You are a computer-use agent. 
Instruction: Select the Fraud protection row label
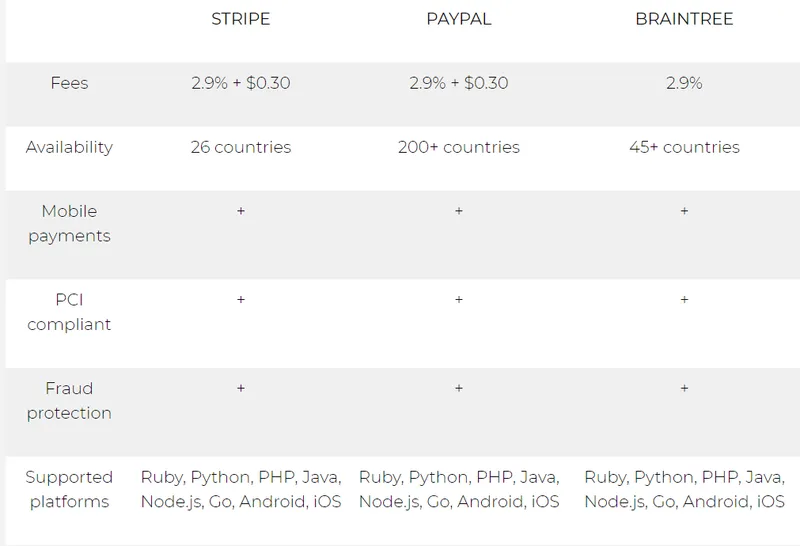point(69,401)
